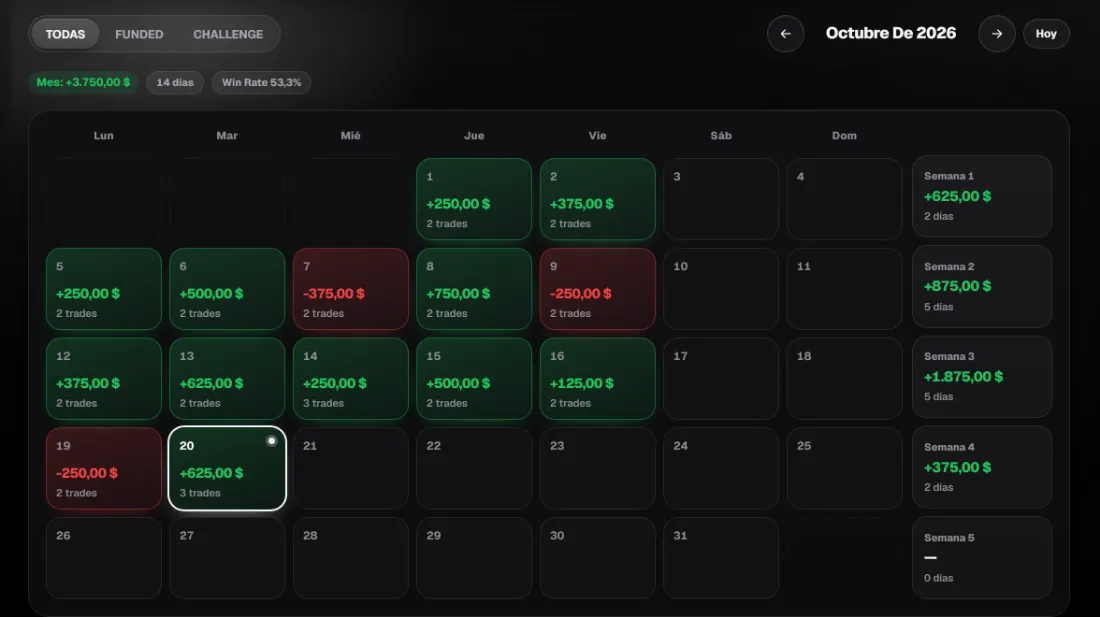The width and height of the screenshot is (1100, 617).
Task: Select empty day 17 cell
Action: click(x=720, y=379)
